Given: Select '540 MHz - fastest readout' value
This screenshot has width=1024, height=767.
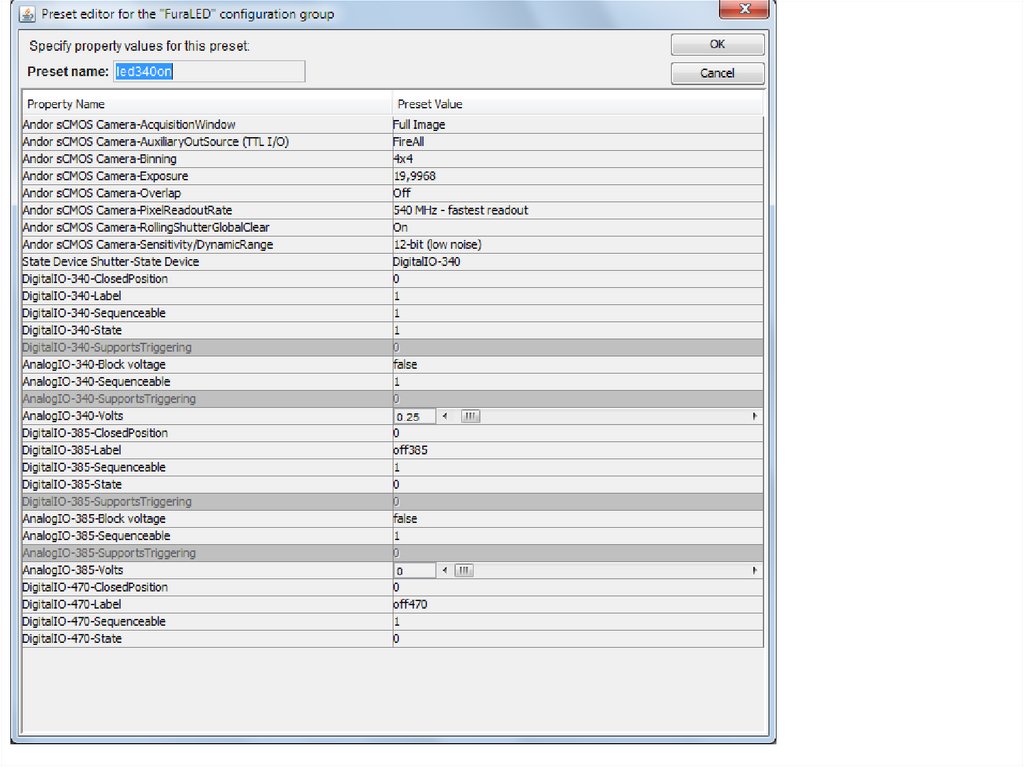Looking at the screenshot, I should click(460, 210).
